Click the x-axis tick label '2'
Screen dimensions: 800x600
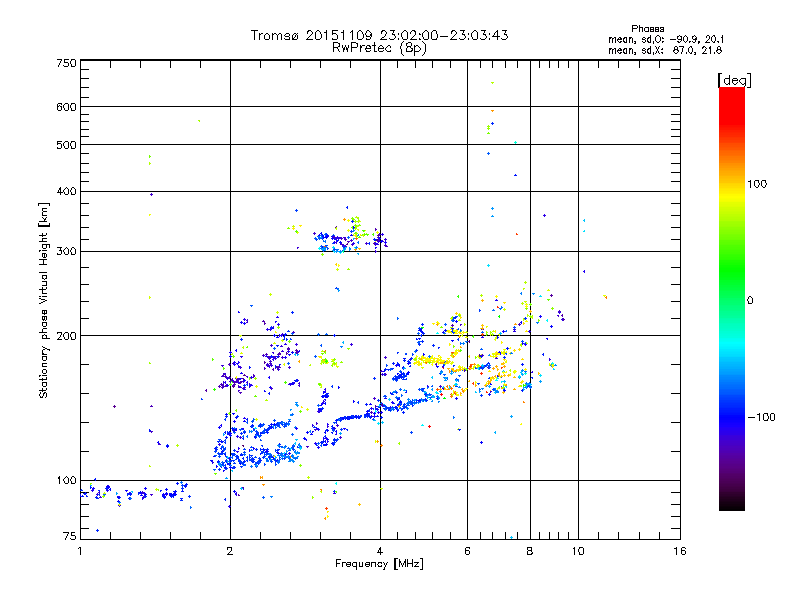(x=230, y=551)
